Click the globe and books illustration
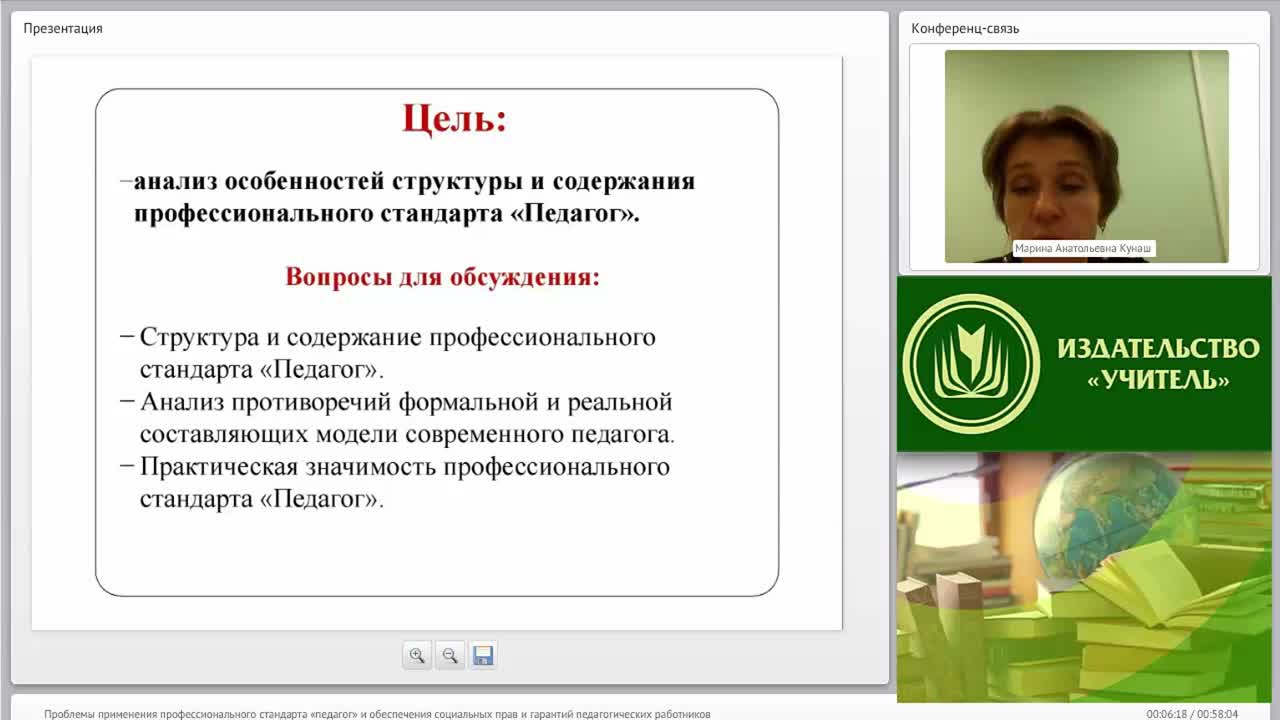The image size is (1280, 720). [x=1084, y=577]
